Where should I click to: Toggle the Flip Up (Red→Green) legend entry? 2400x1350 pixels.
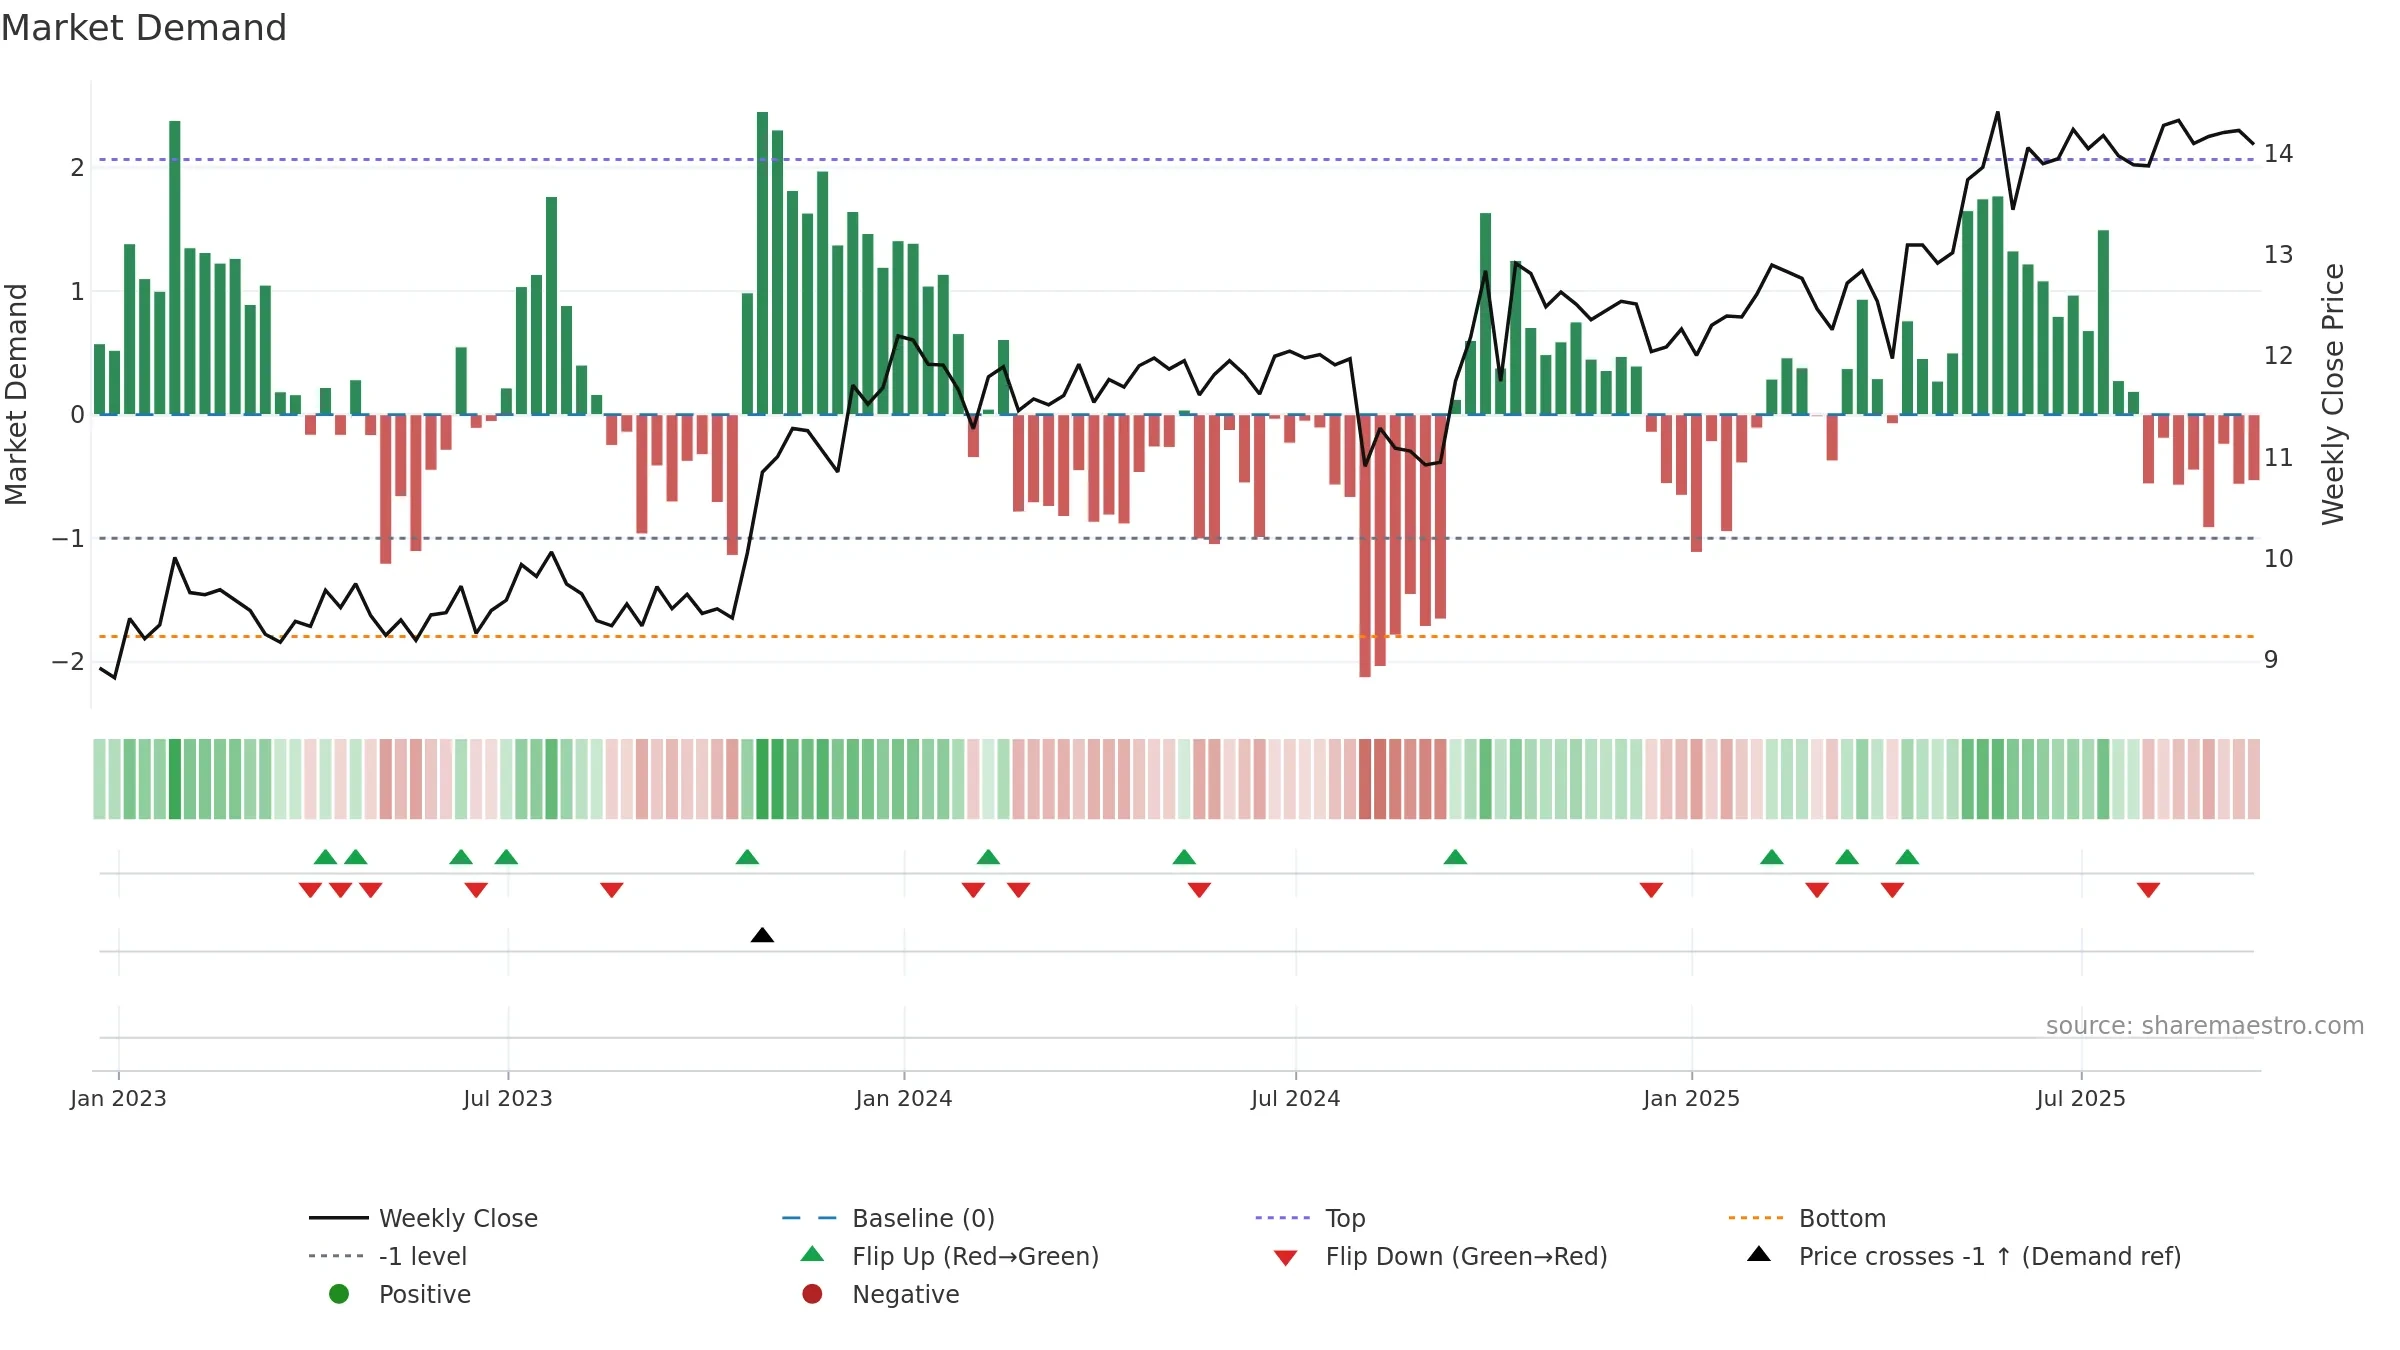click(950, 1256)
